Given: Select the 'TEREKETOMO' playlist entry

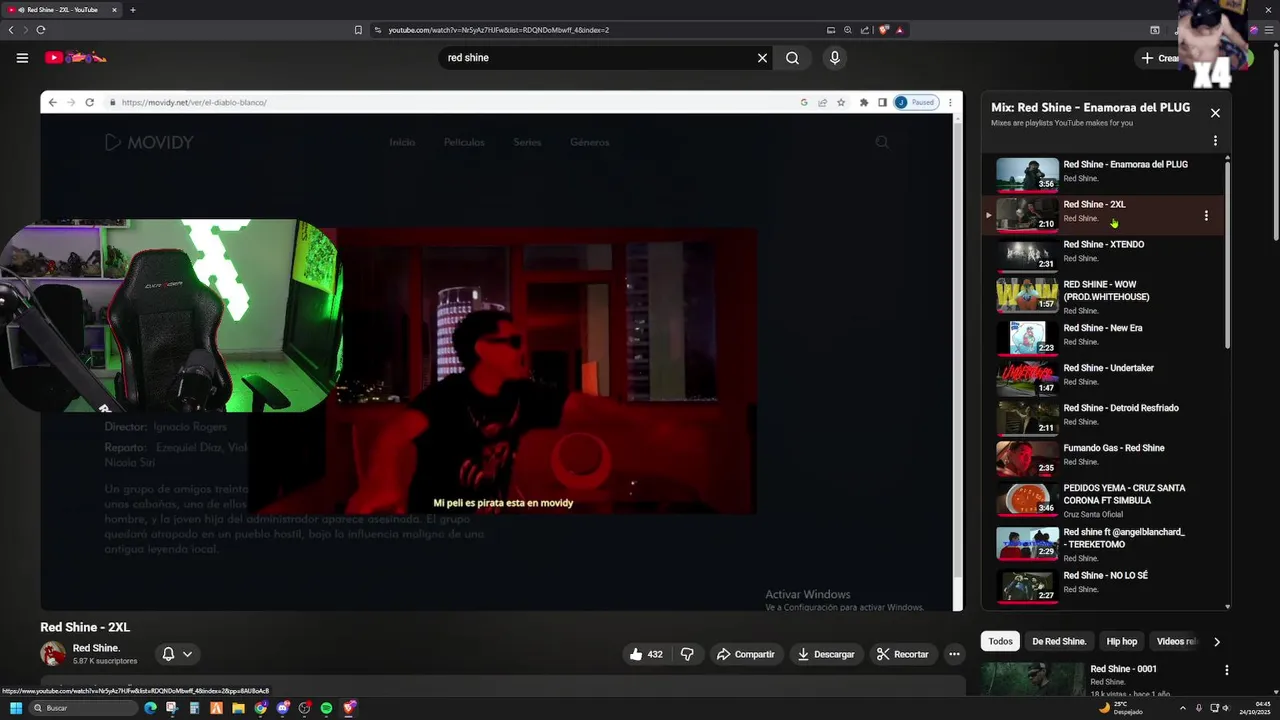Looking at the screenshot, I should [x=1101, y=544].
